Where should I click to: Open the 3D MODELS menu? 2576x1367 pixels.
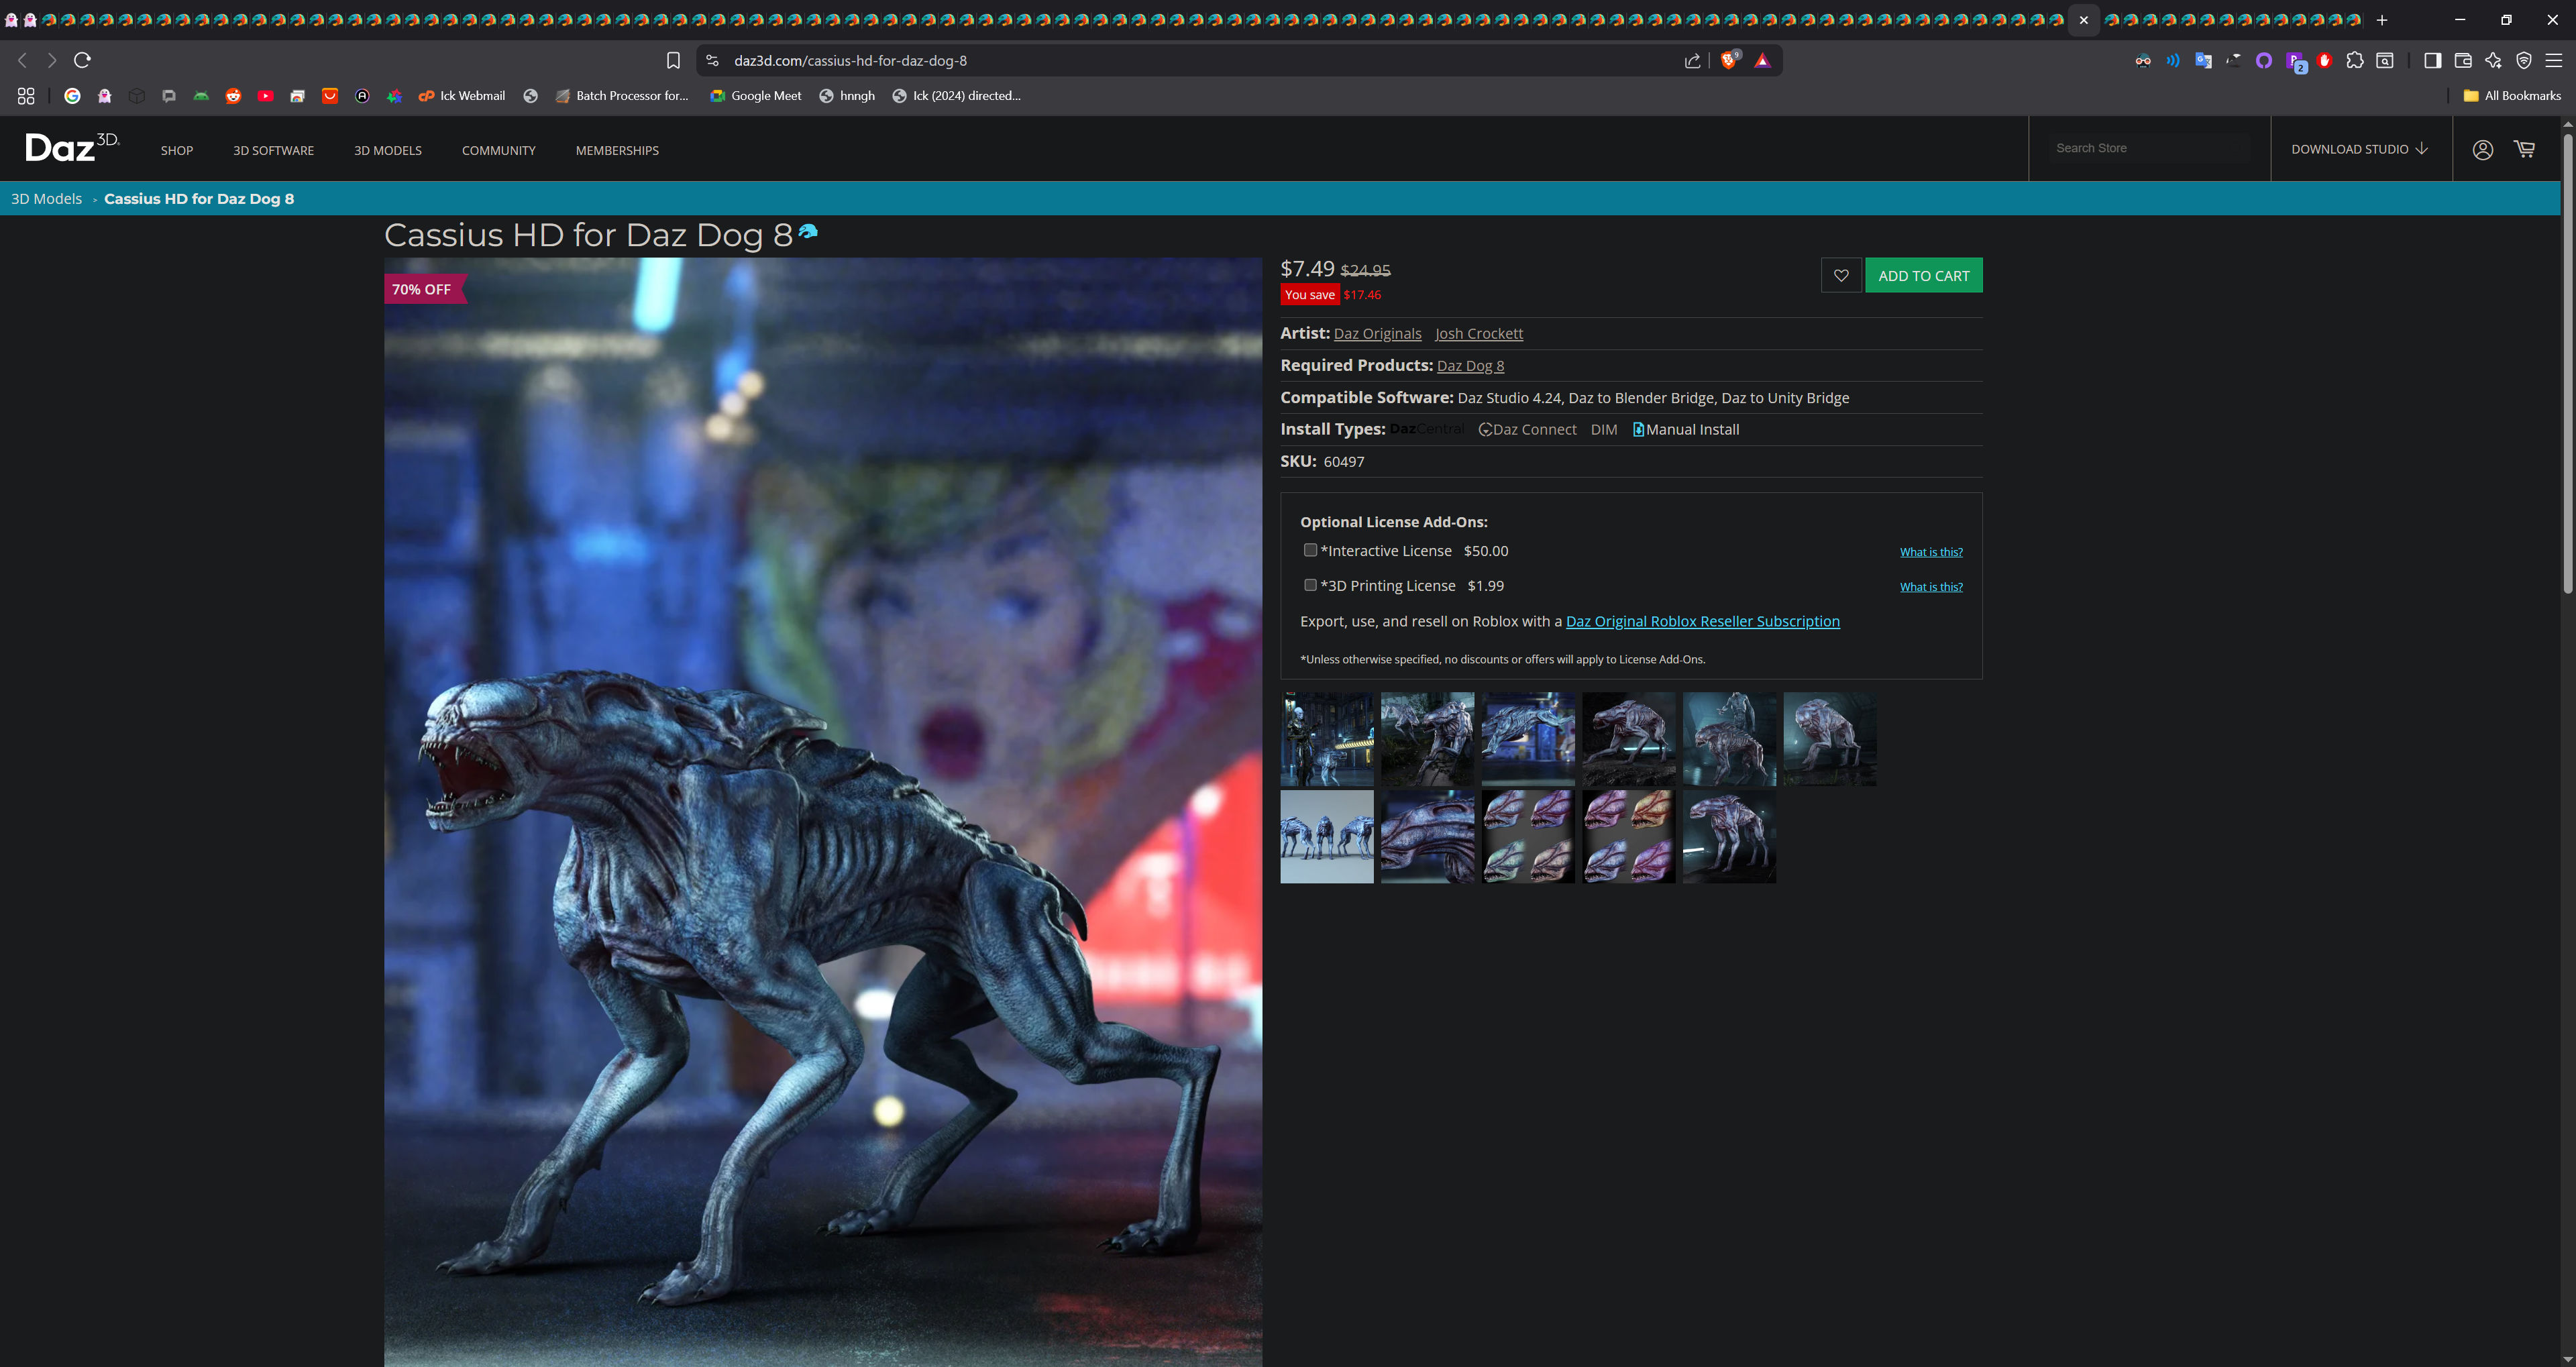[388, 150]
